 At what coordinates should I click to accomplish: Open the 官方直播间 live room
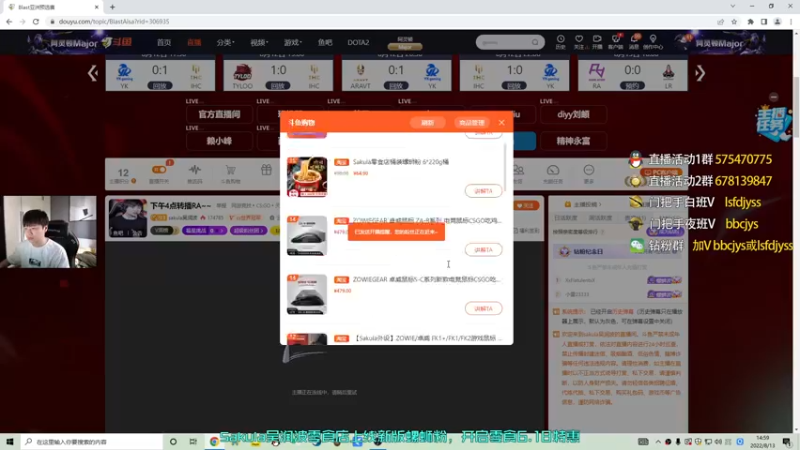click(219, 114)
